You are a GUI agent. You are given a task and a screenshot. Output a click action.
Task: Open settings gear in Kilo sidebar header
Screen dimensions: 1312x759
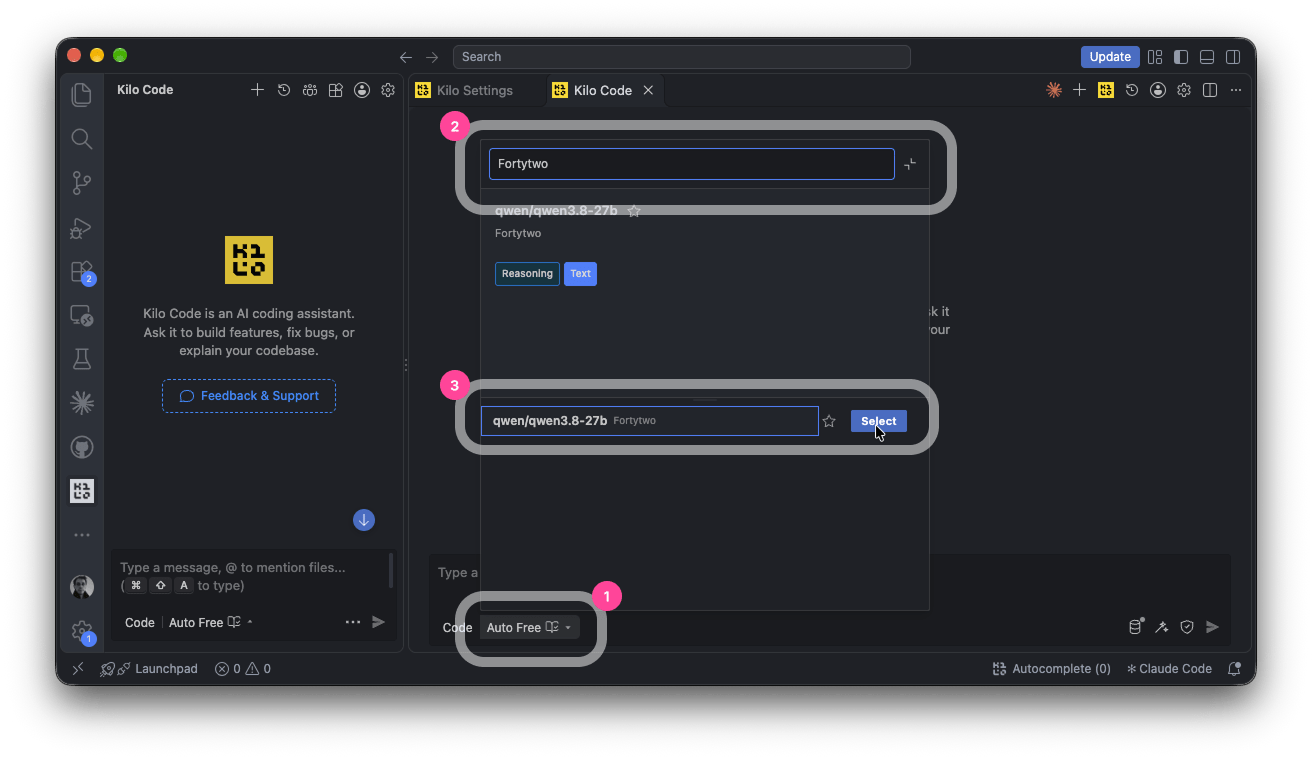(388, 90)
